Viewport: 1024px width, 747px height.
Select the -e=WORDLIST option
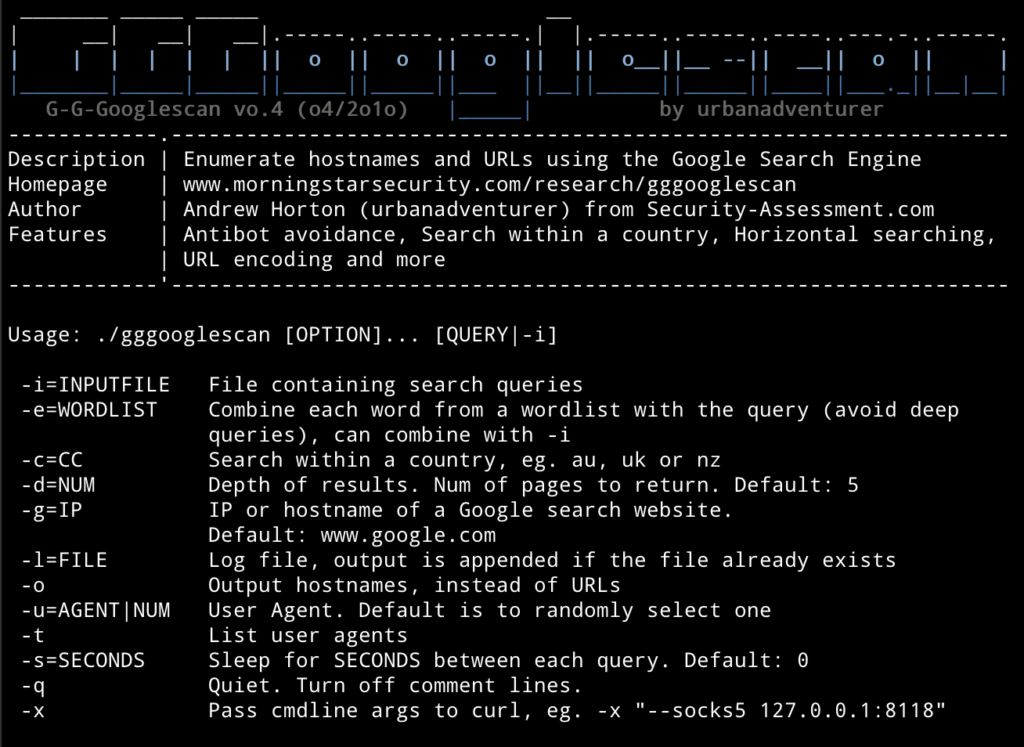click(89, 410)
